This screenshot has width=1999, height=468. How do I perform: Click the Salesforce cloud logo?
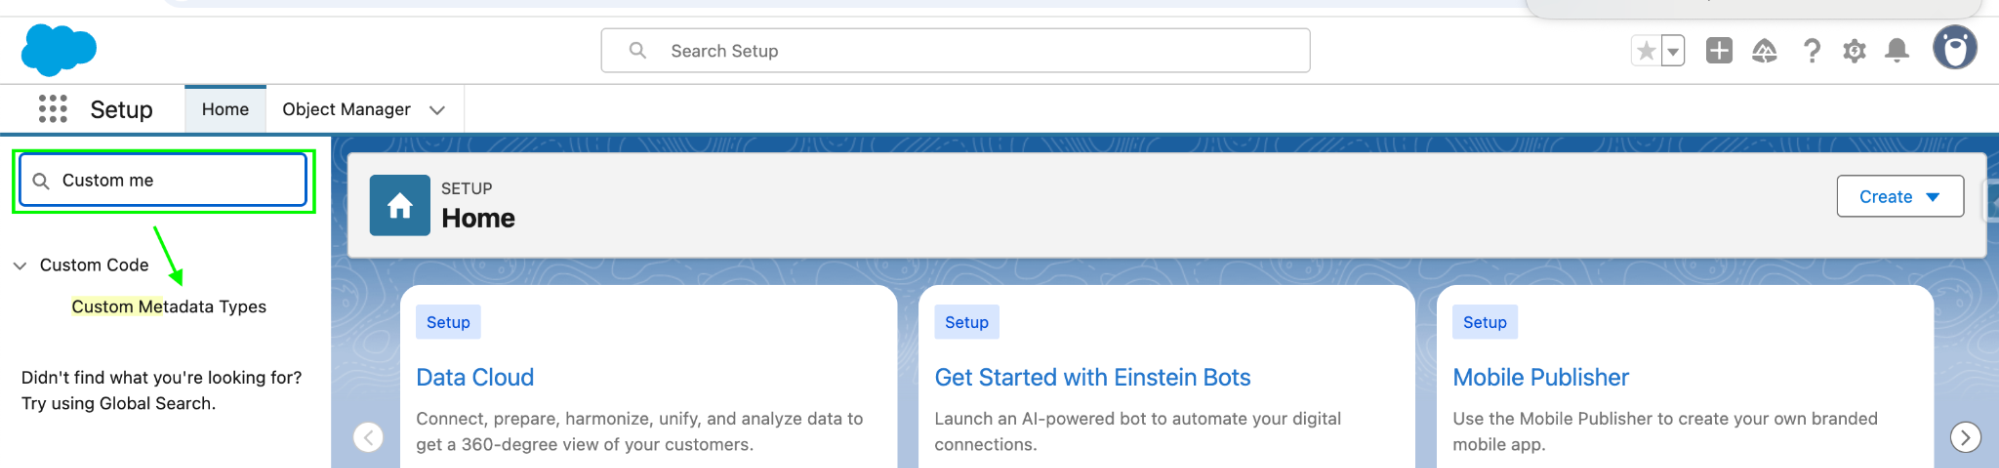pos(59,50)
